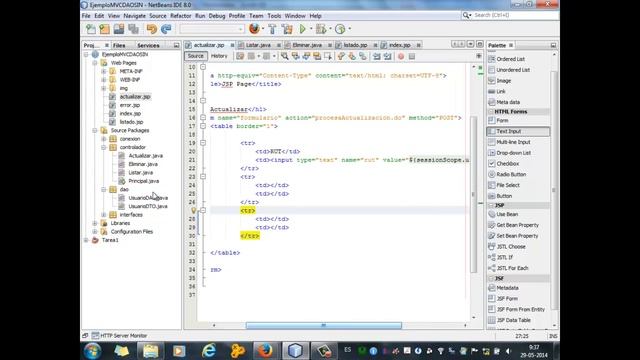The image size is (640, 360).
Task: Select JSF Data Table palette item
Action: pos(513,320)
